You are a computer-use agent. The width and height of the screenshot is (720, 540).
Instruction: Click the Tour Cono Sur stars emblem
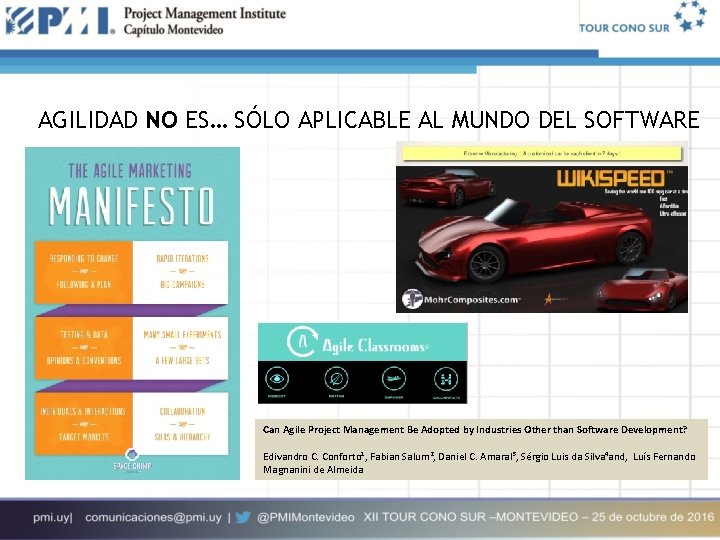click(690, 16)
